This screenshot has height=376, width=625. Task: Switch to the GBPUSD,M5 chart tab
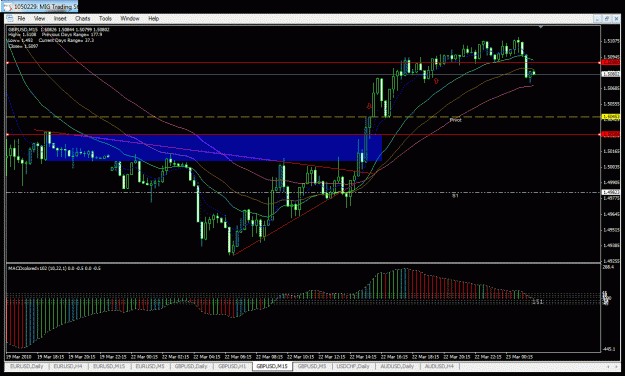pos(312,366)
